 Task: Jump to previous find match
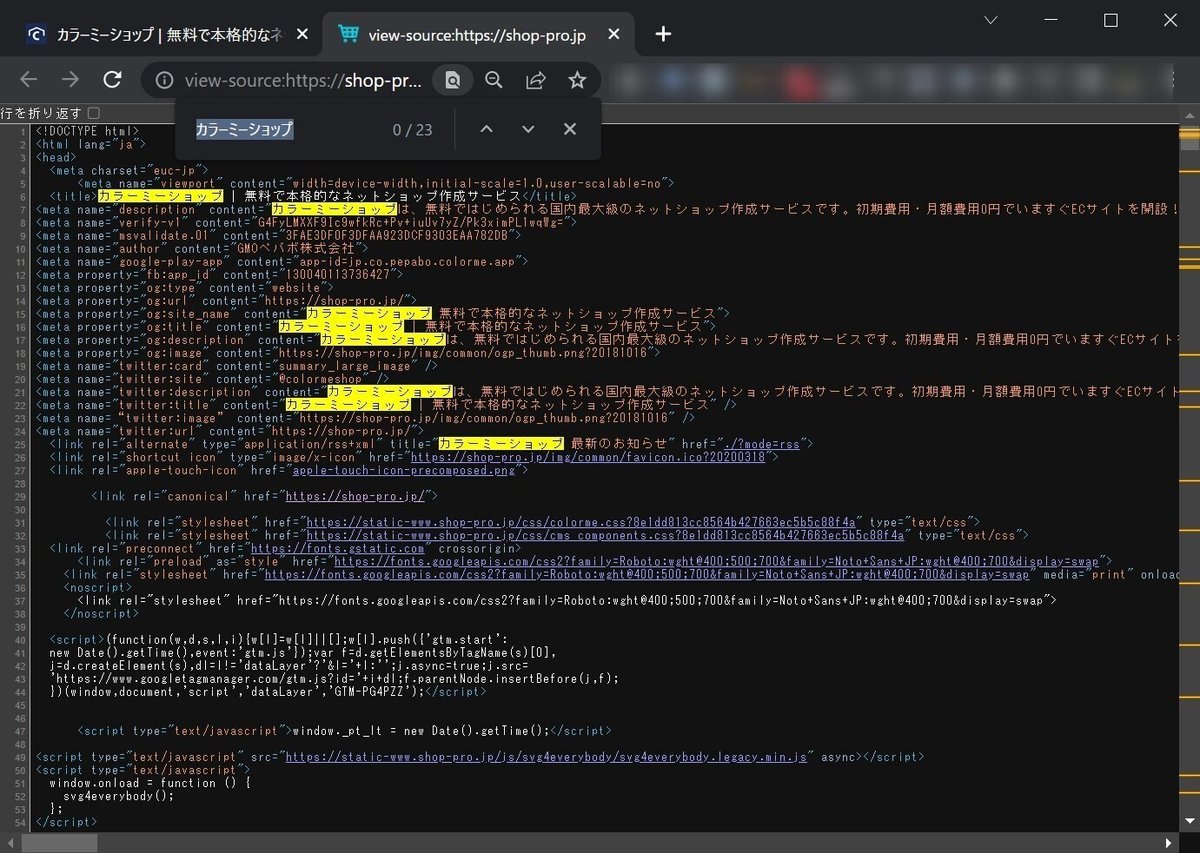point(487,129)
